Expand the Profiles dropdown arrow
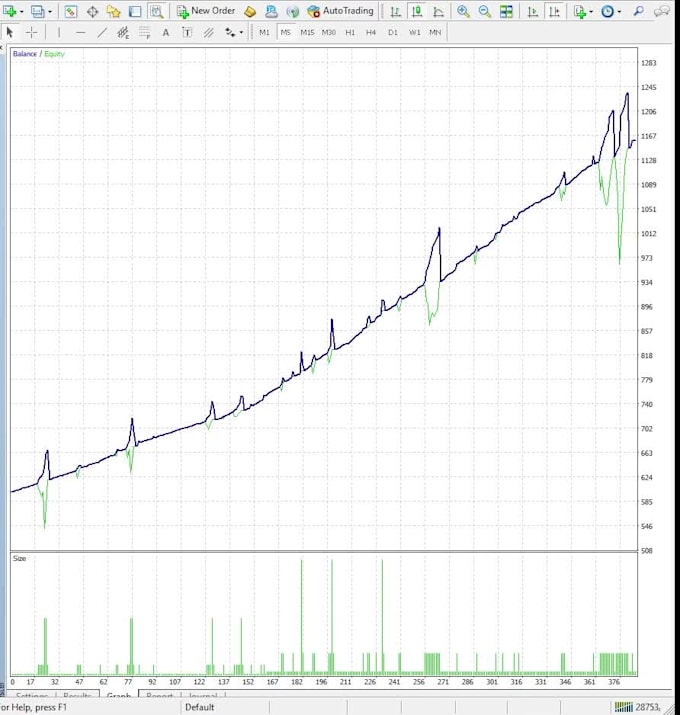Screen dimensions: 680x715 tap(50, 11)
